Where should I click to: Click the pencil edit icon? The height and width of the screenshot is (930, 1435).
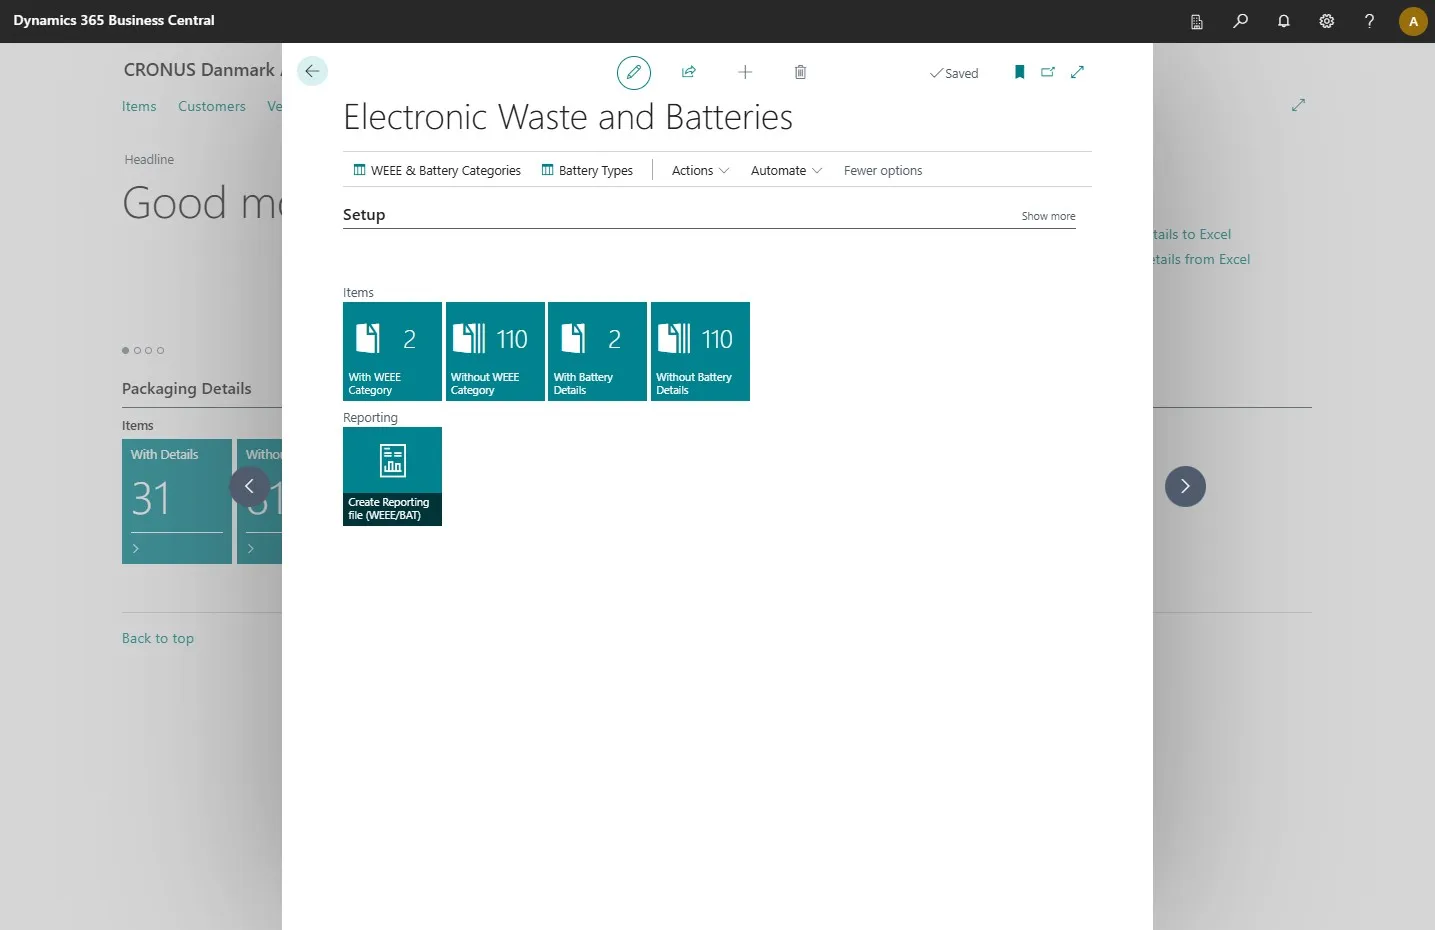[x=633, y=72]
